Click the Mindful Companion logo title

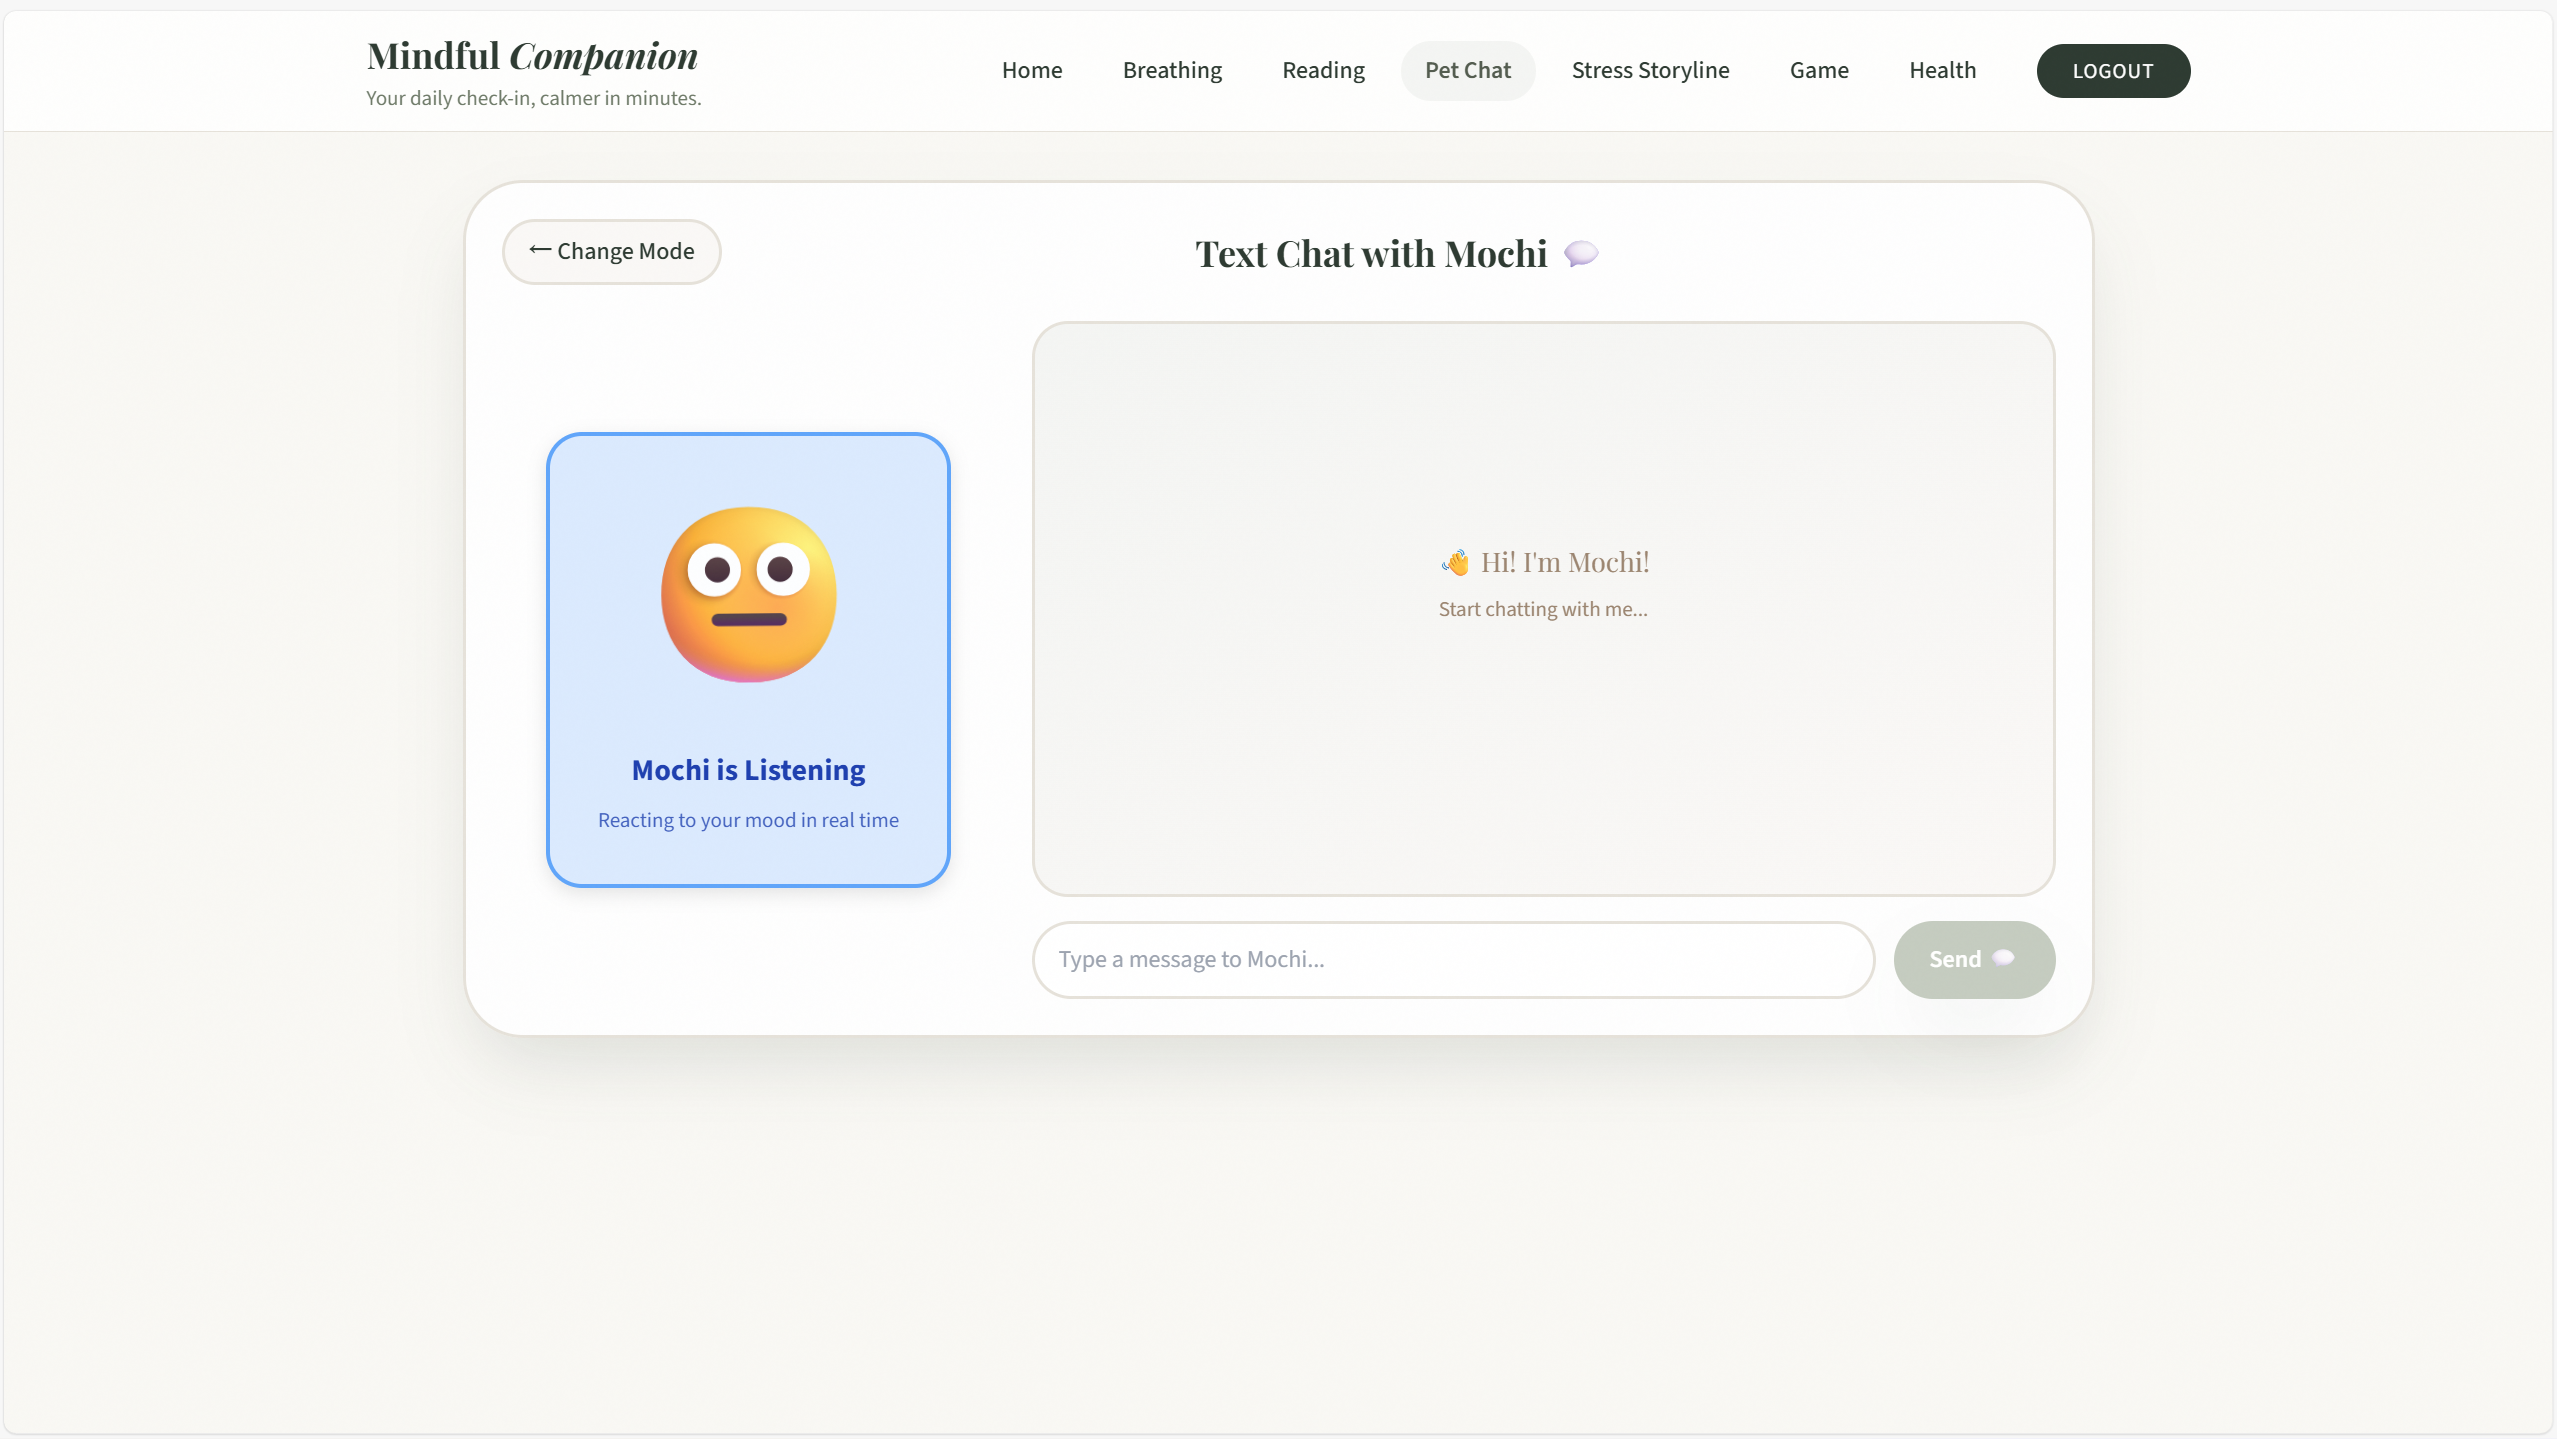pyautogui.click(x=532, y=56)
